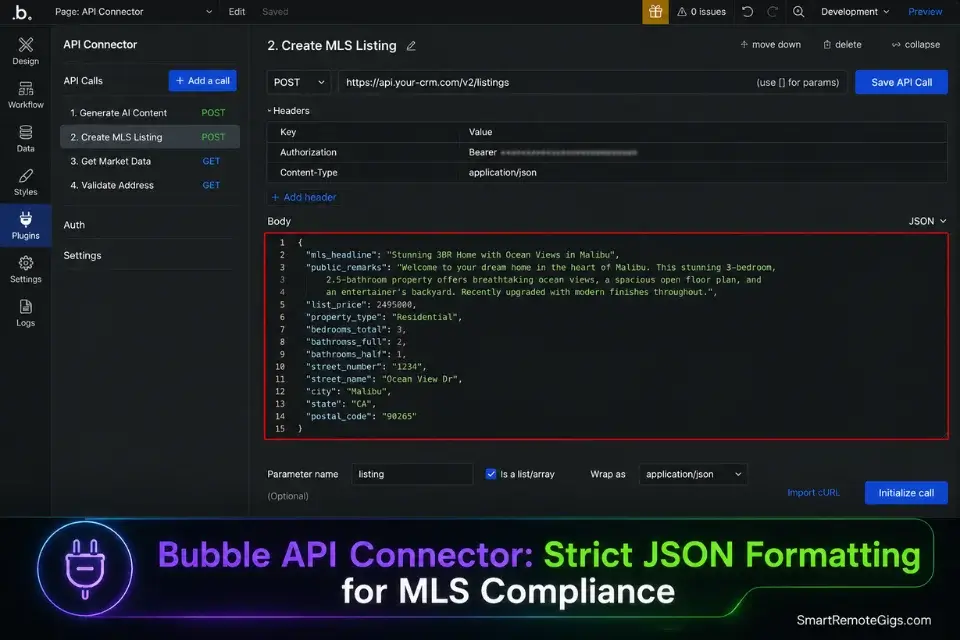Click the search magnifier icon
Viewport: 960px width, 640px height.
[798, 12]
